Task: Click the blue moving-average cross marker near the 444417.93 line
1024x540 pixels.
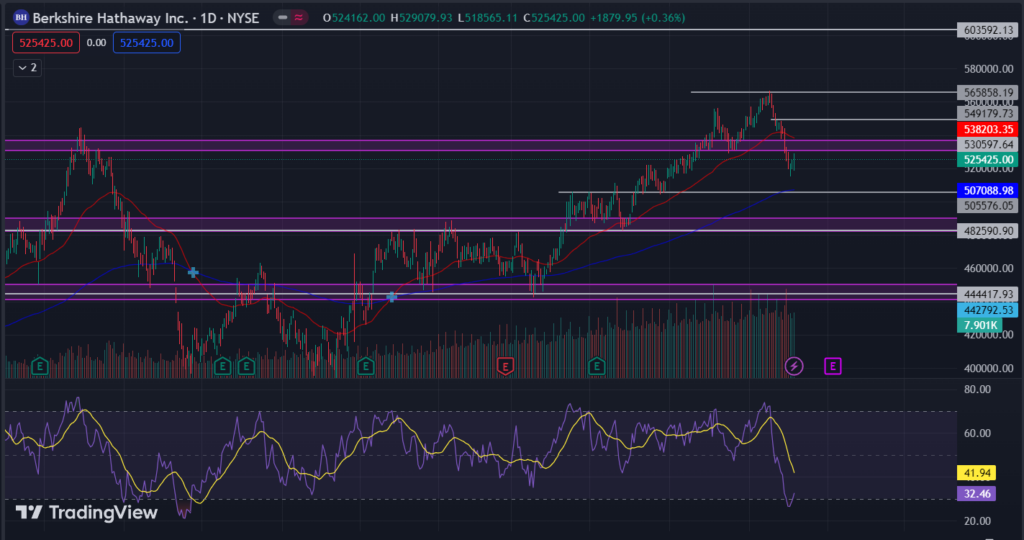Action: coord(392,297)
